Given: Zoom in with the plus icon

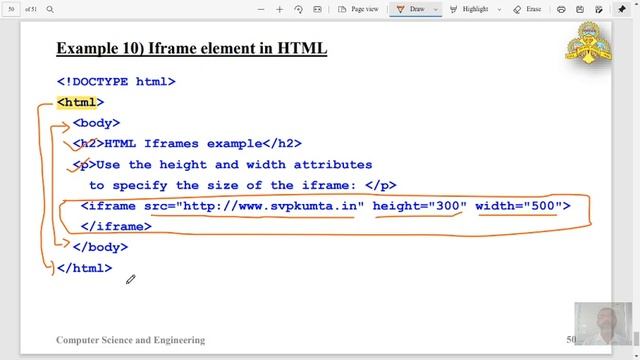Looking at the screenshot, I should click(280, 9).
